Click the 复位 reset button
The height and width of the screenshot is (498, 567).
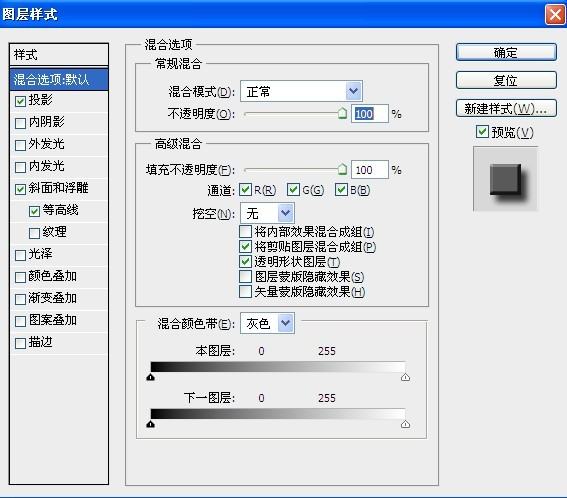(506, 80)
